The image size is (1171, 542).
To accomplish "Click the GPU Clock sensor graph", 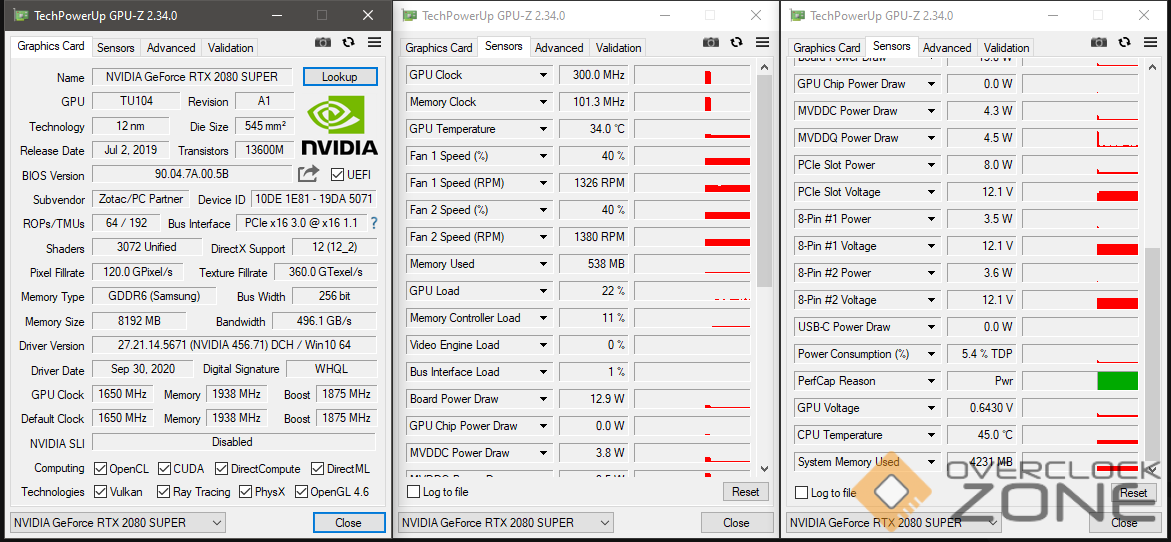I will (x=692, y=75).
